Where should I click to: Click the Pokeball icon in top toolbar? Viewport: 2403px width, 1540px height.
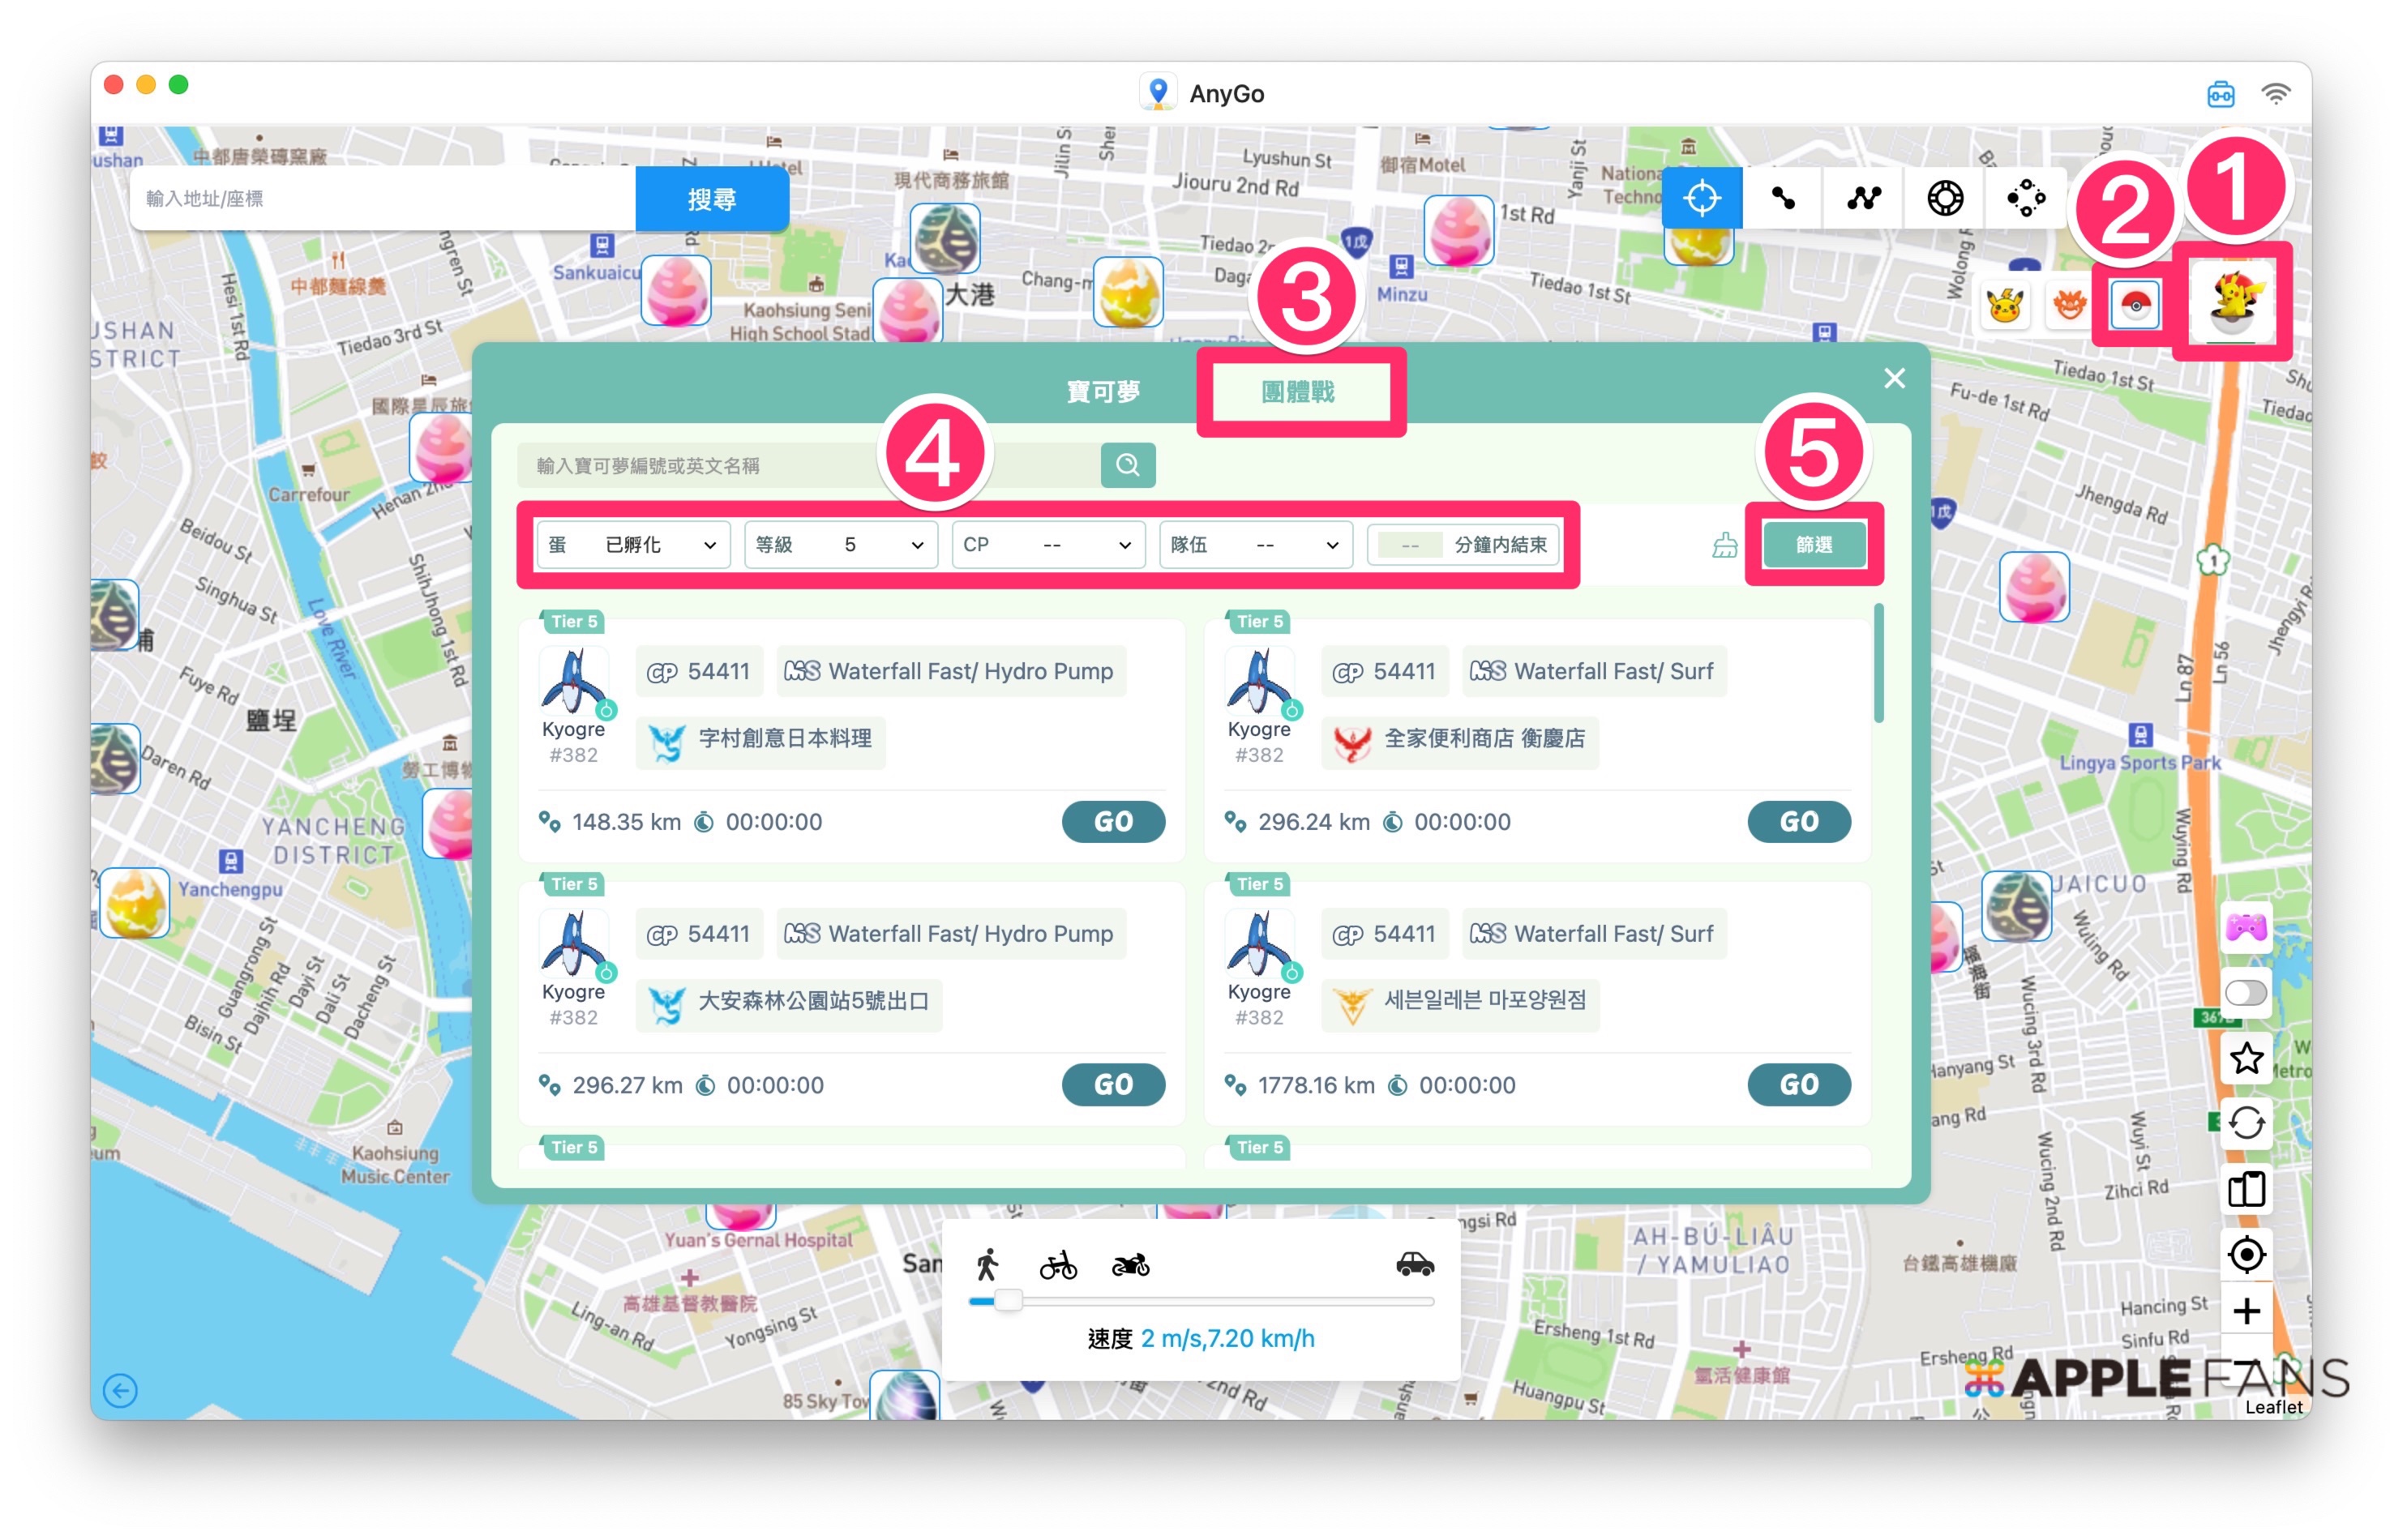pyautogui.click(x=2134, y=305)
